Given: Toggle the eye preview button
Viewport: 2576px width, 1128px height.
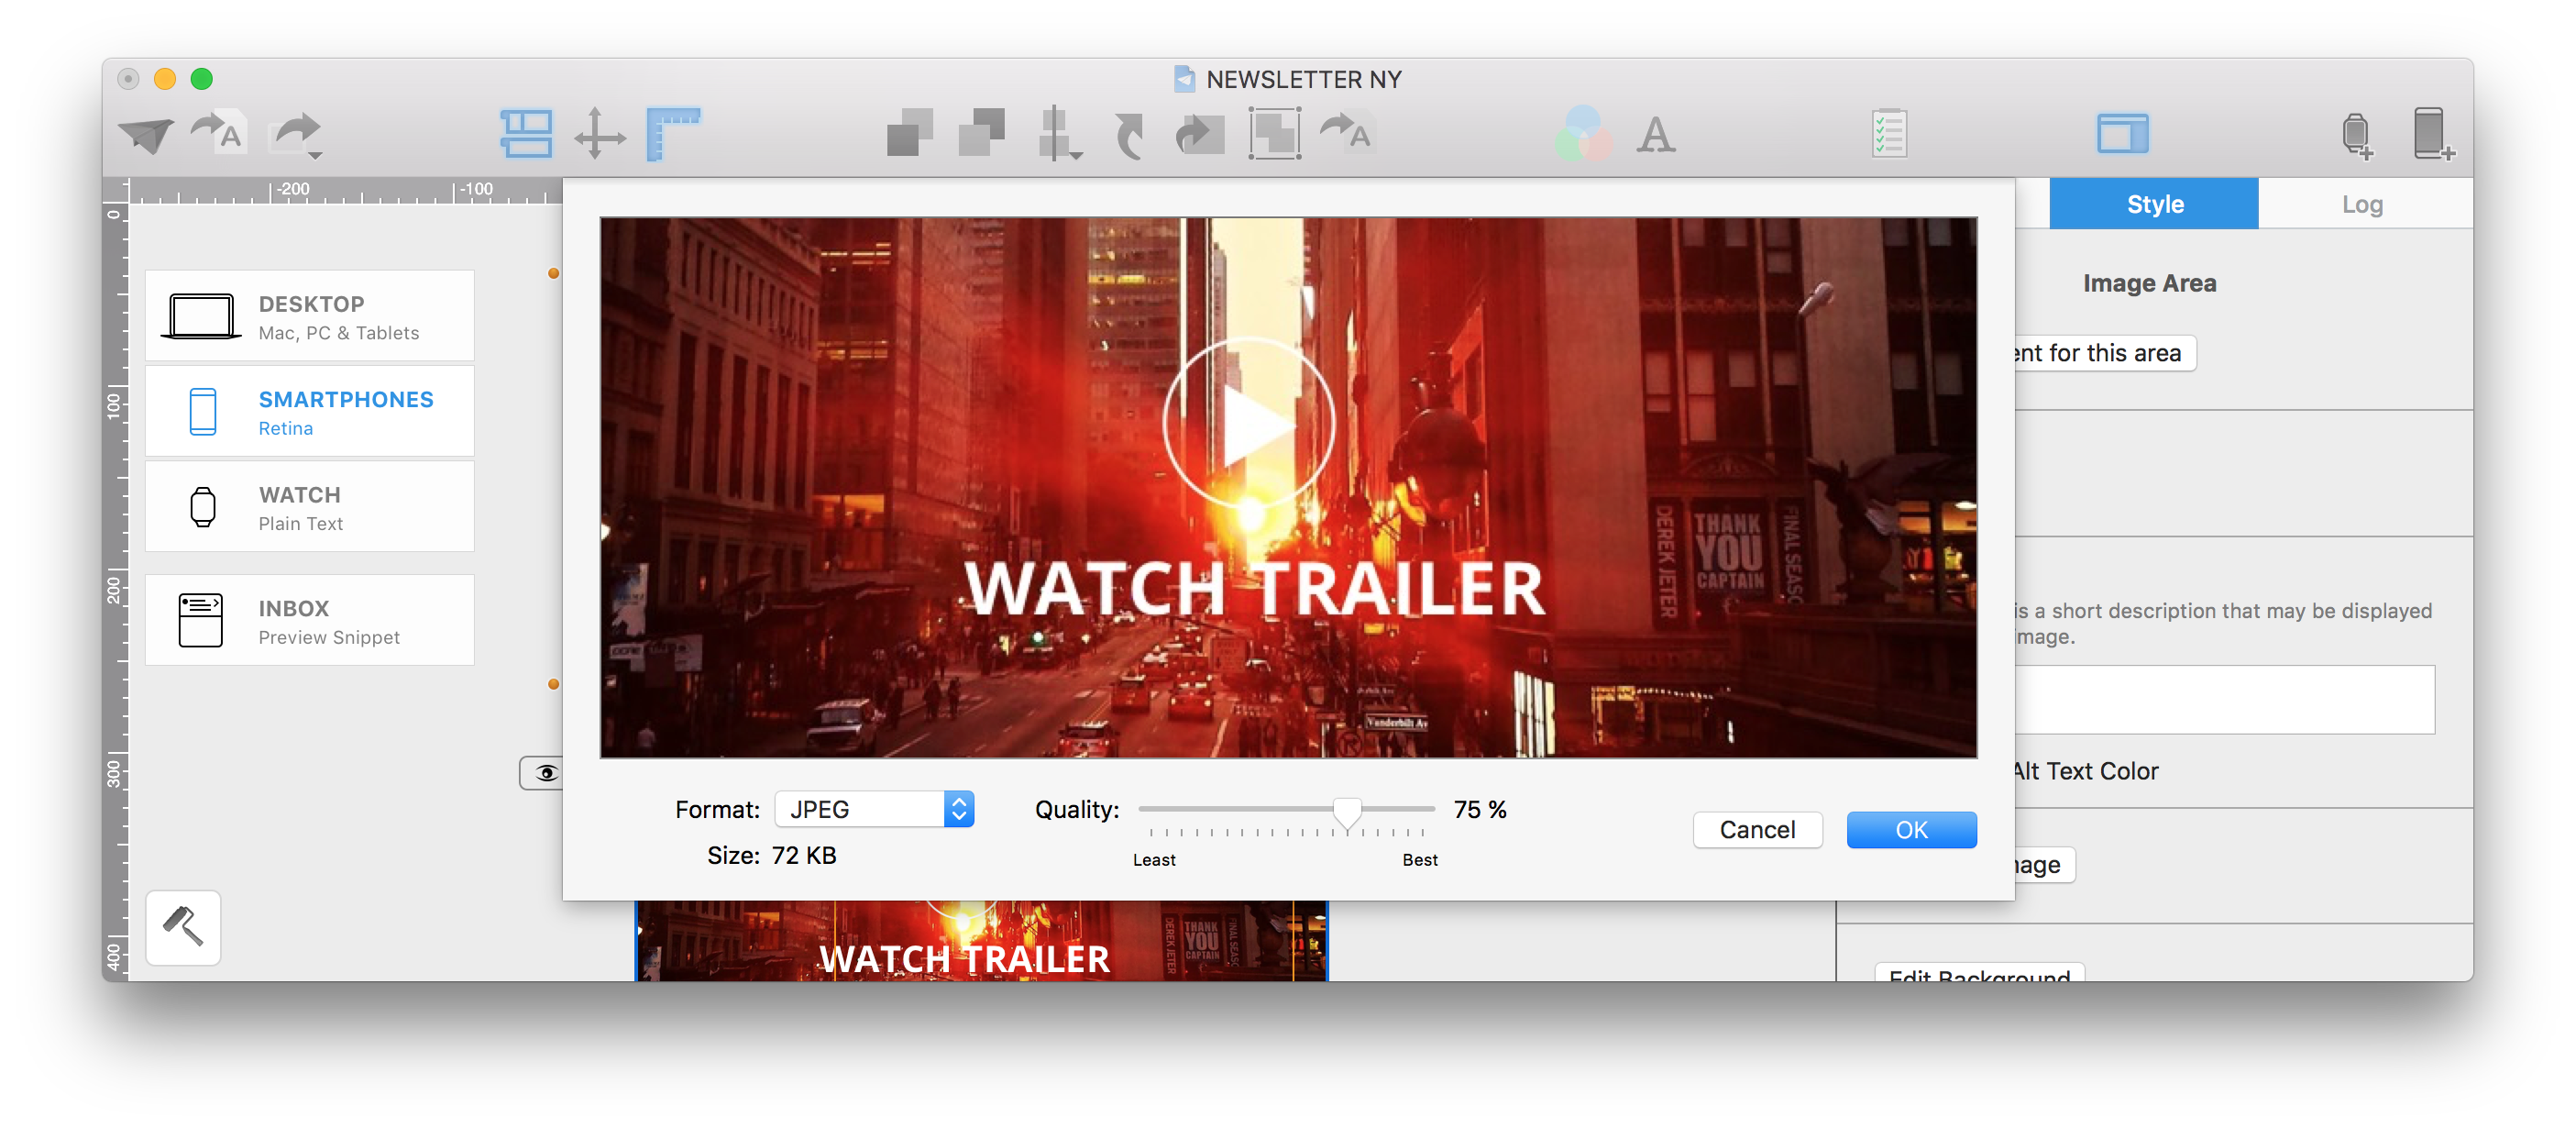Looking at the screenshot, I should [542, 773].
